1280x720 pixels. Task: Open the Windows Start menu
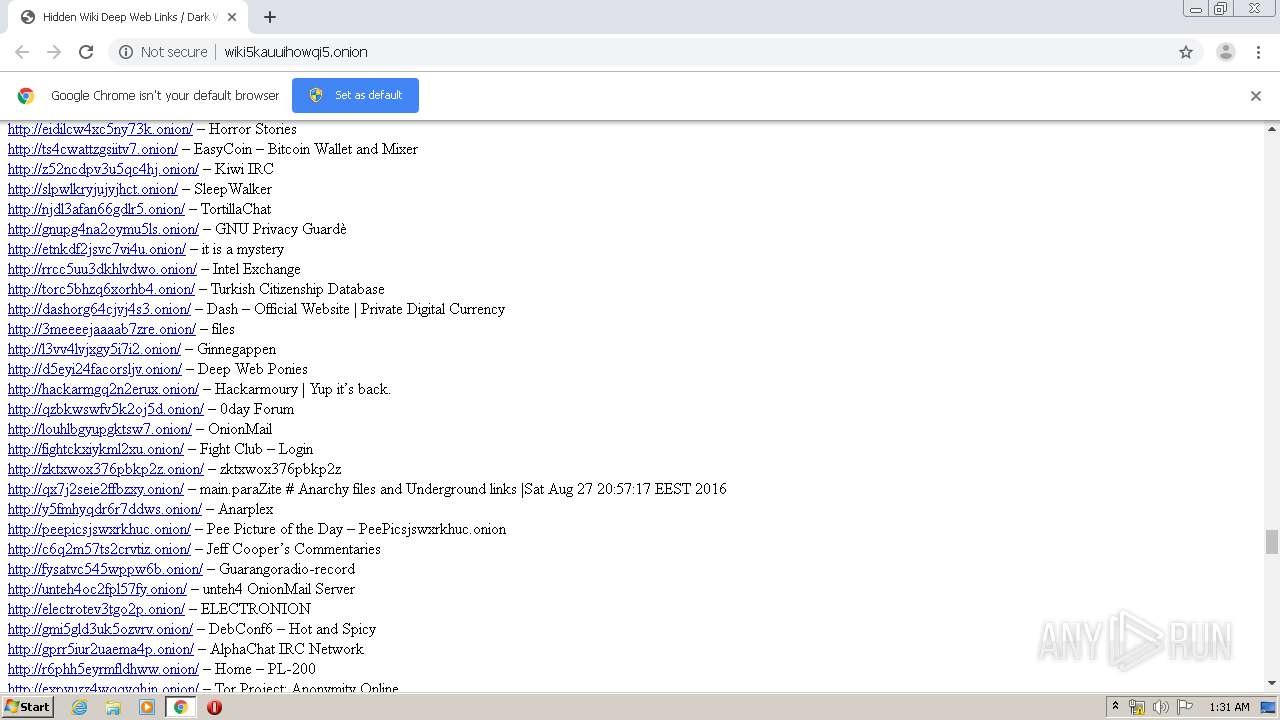[x=28, y=707]
